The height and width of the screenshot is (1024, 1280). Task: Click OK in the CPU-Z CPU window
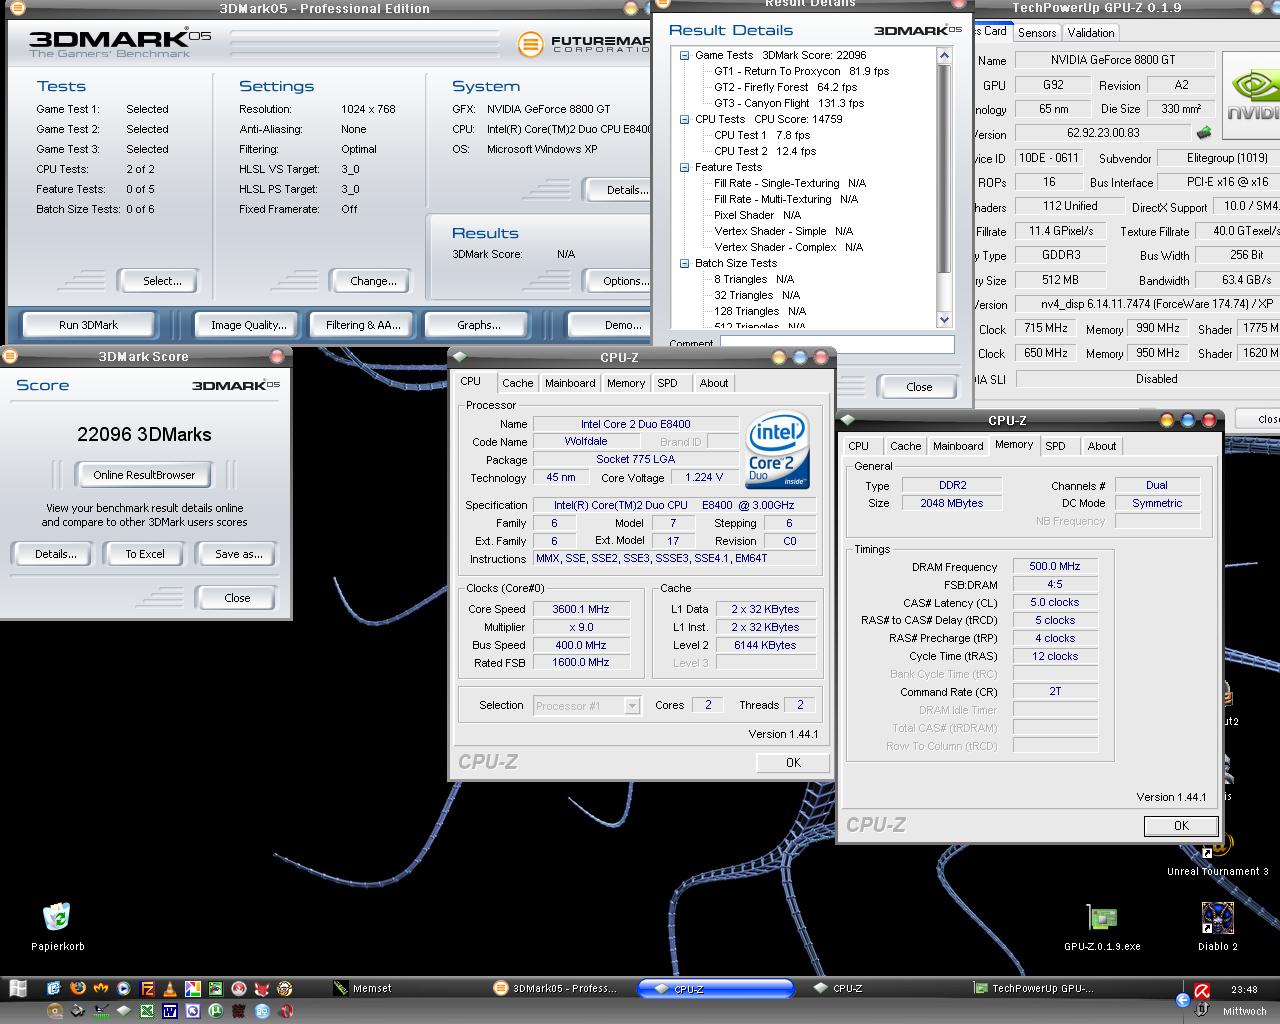tap(793, 762)
